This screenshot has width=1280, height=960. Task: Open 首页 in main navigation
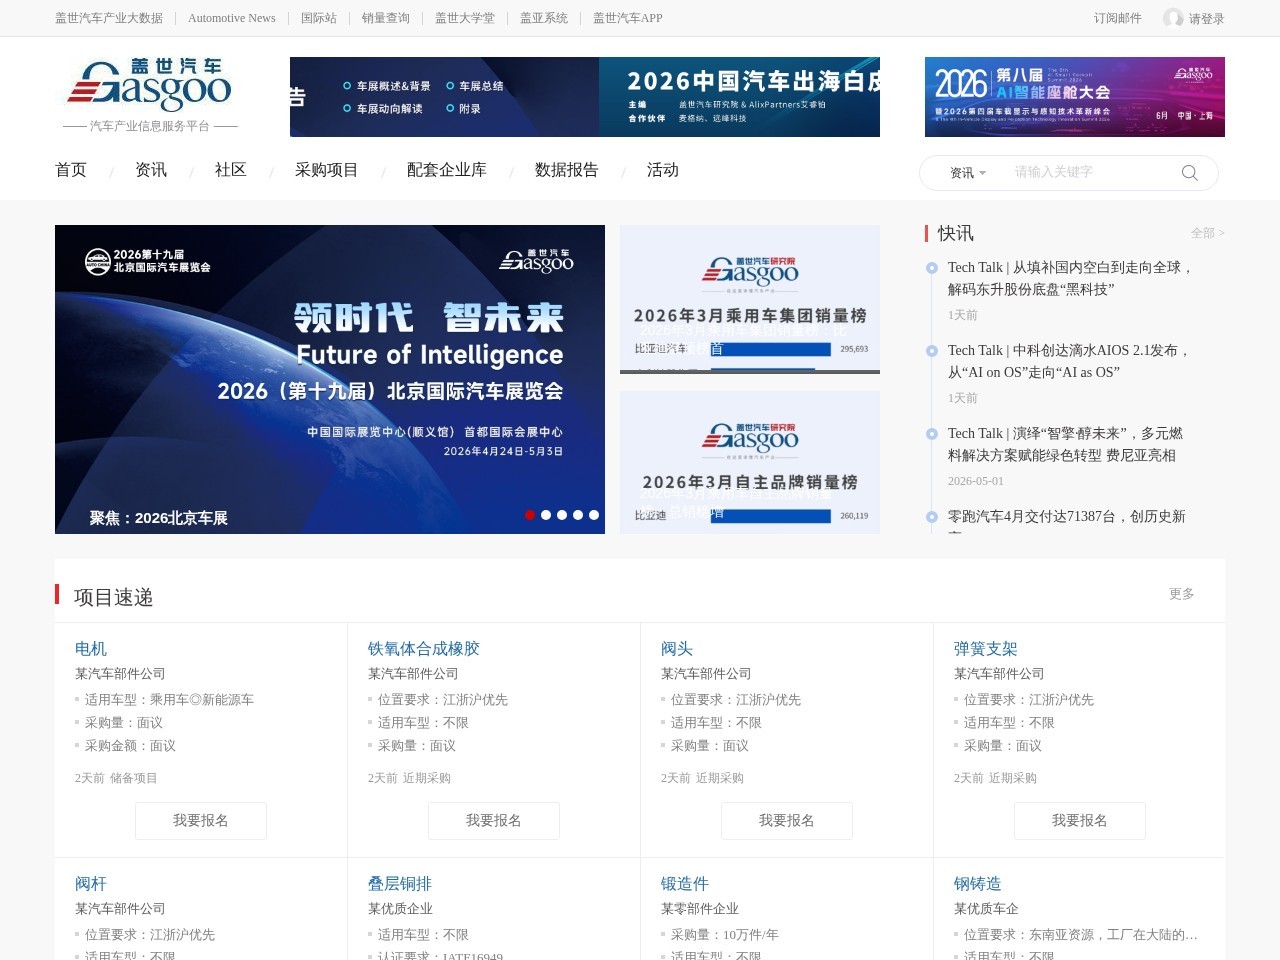71,170
